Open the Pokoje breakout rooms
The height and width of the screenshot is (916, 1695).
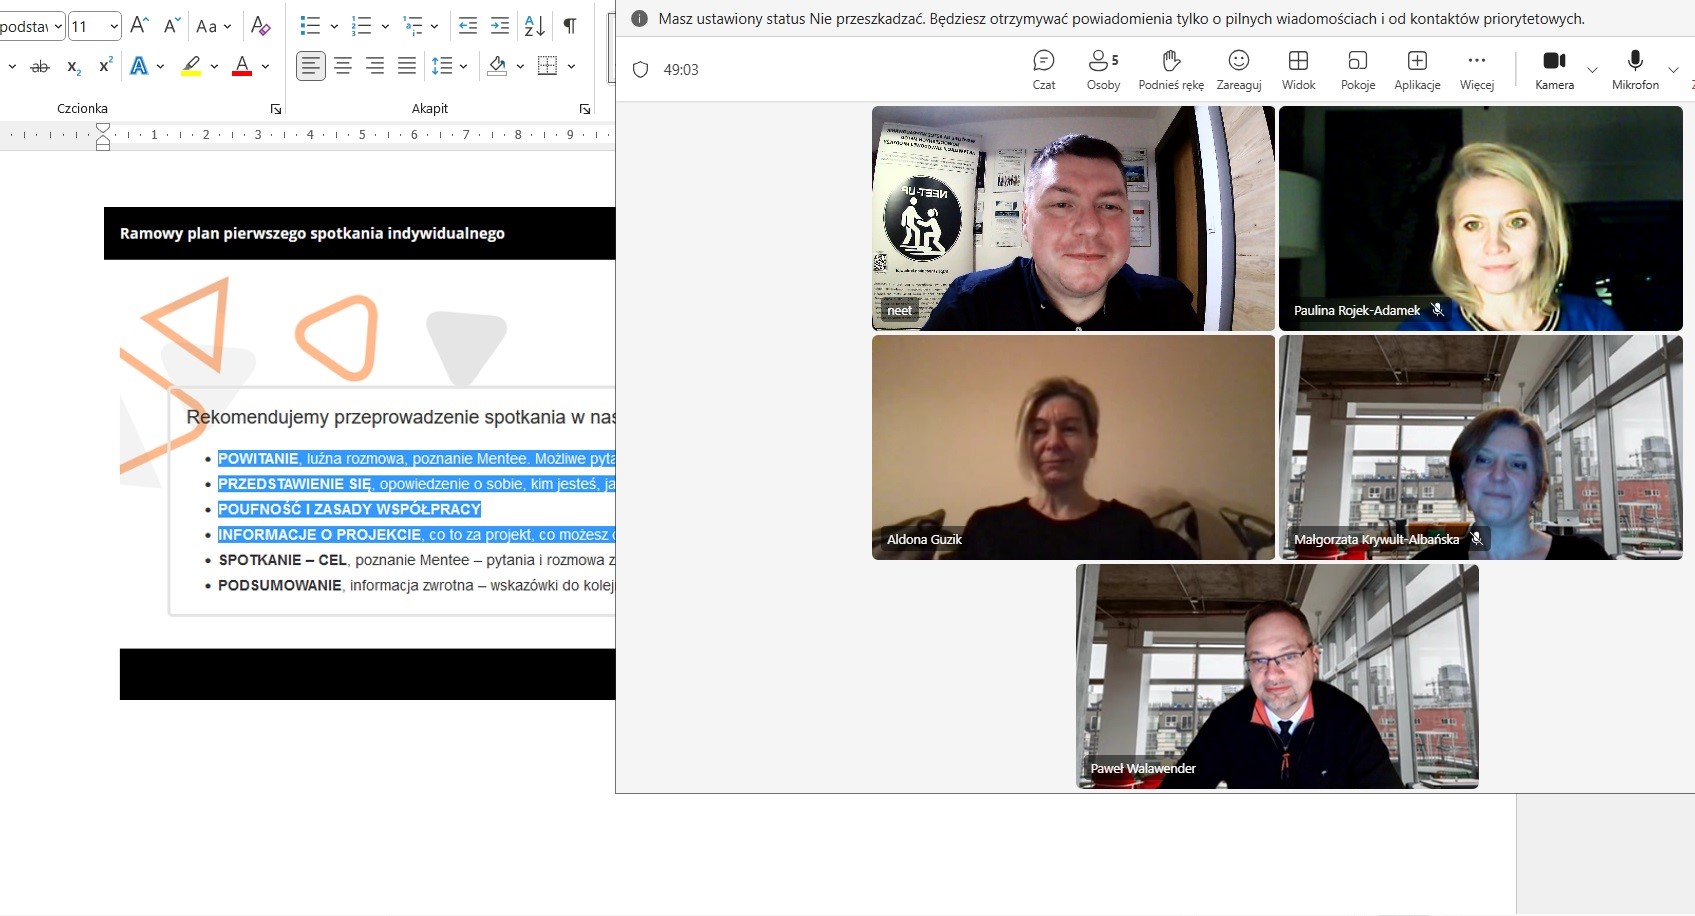pyautogui.click(x=1357, y=70)
